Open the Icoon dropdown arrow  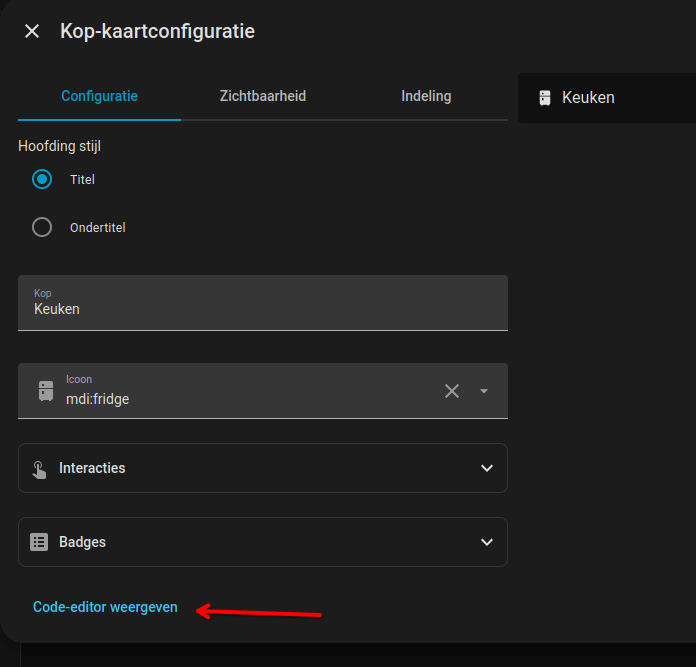(484, 391)
